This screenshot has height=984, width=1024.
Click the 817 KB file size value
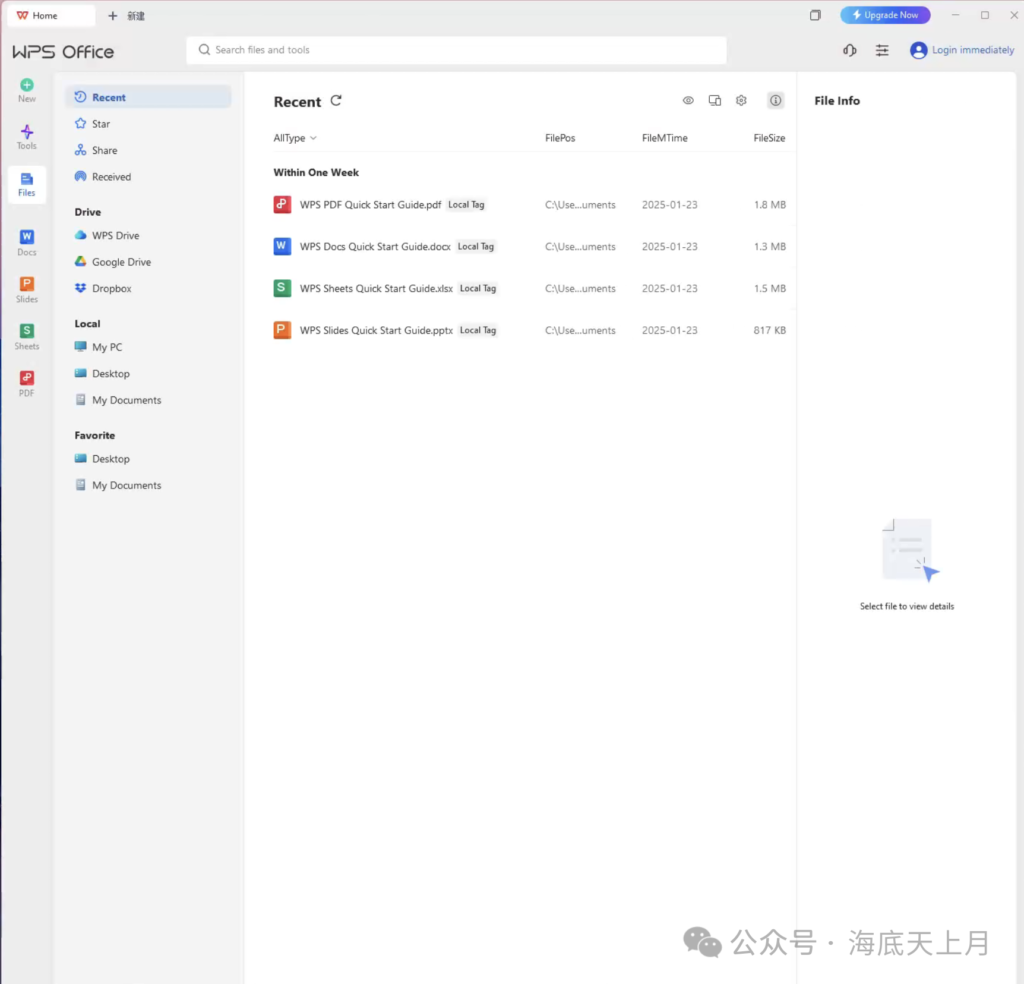pos(769,330)
